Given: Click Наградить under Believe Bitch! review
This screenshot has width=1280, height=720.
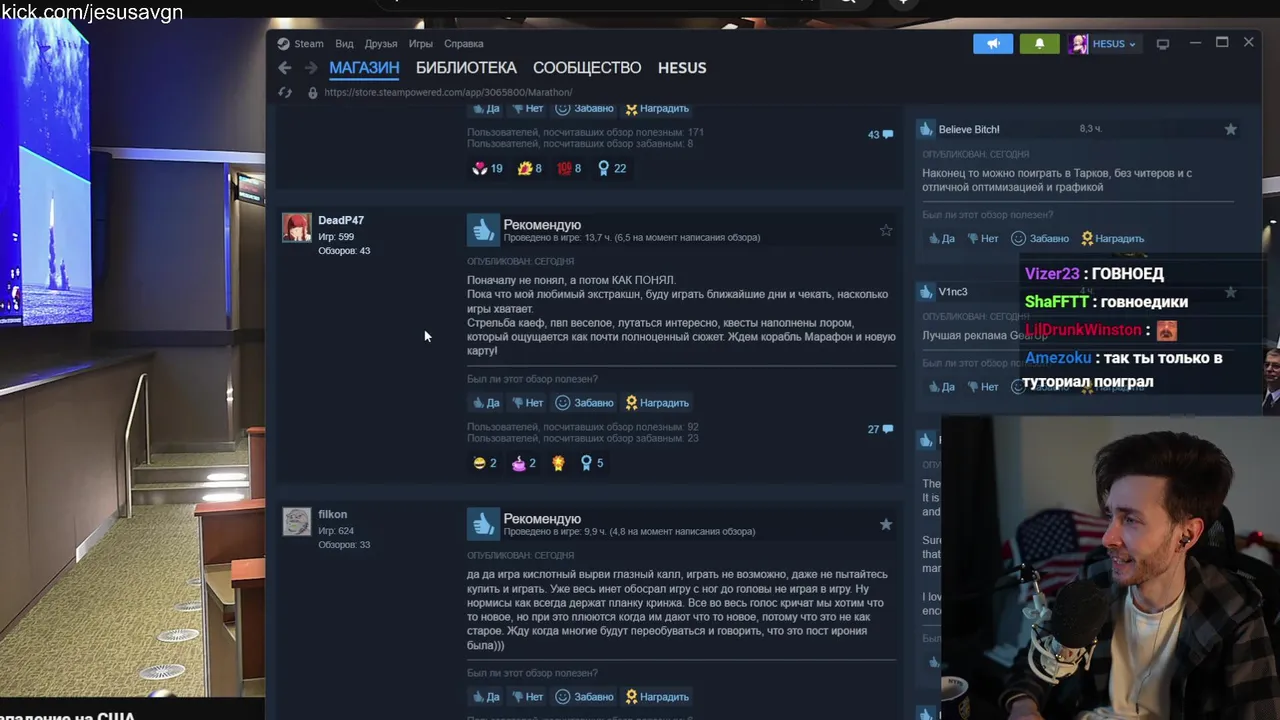Looking at the screenshot, I should pos(1111,239).
